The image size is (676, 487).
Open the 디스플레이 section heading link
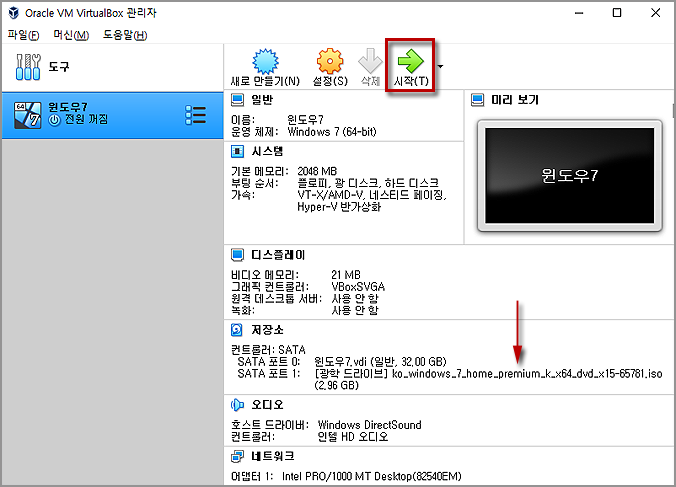point(278,255)
